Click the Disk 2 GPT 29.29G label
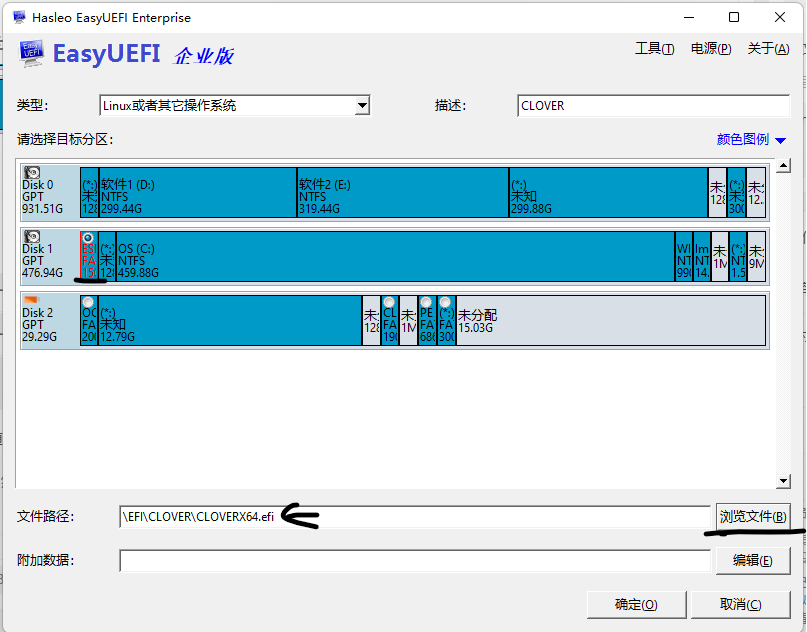Viewport: 807px width, 632px height. tap(39, 324)
